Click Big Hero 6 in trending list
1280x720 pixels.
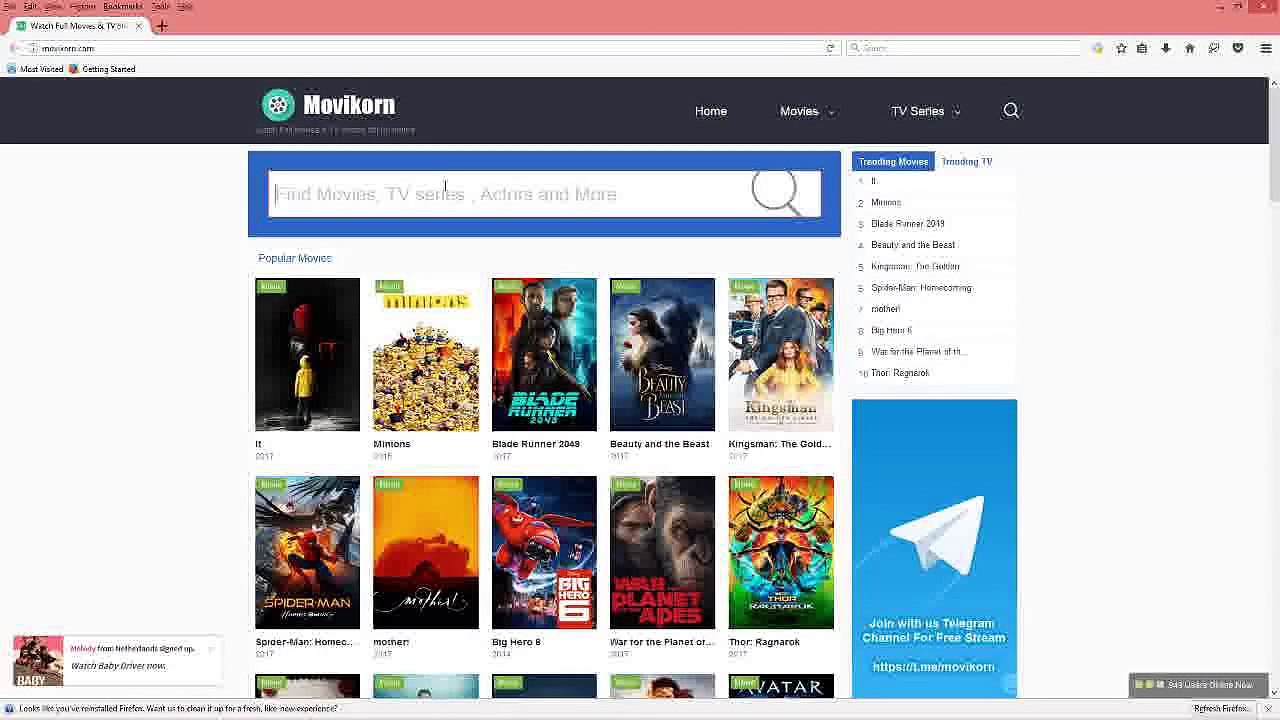[891, 330]
